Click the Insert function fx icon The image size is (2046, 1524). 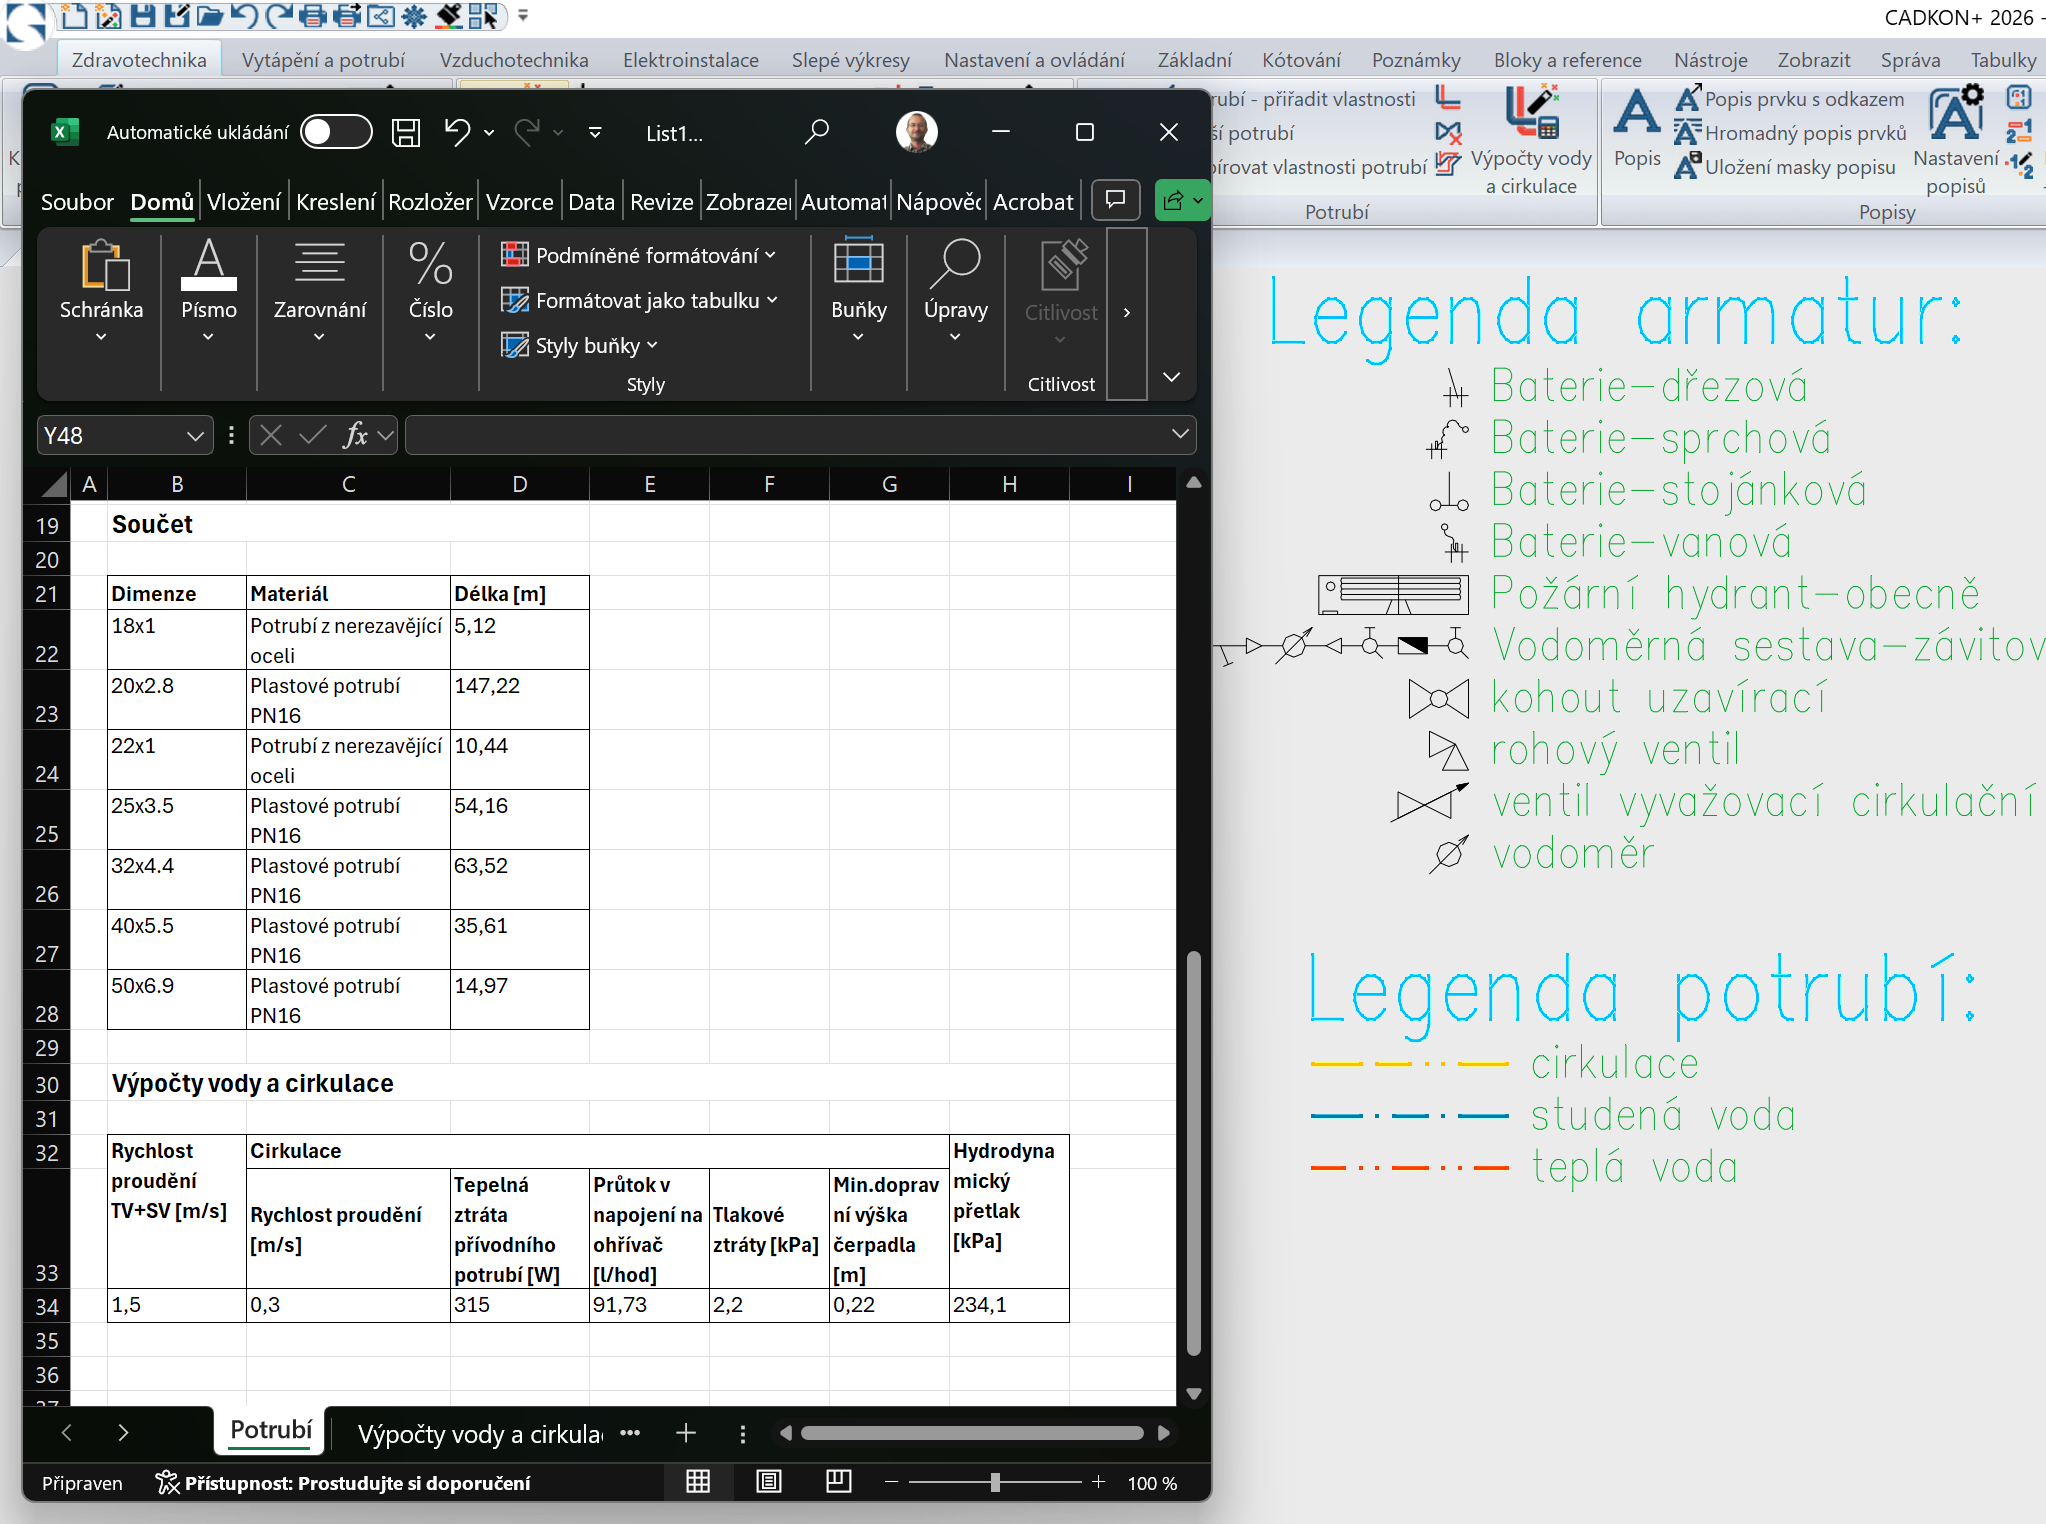click(355, 435)
